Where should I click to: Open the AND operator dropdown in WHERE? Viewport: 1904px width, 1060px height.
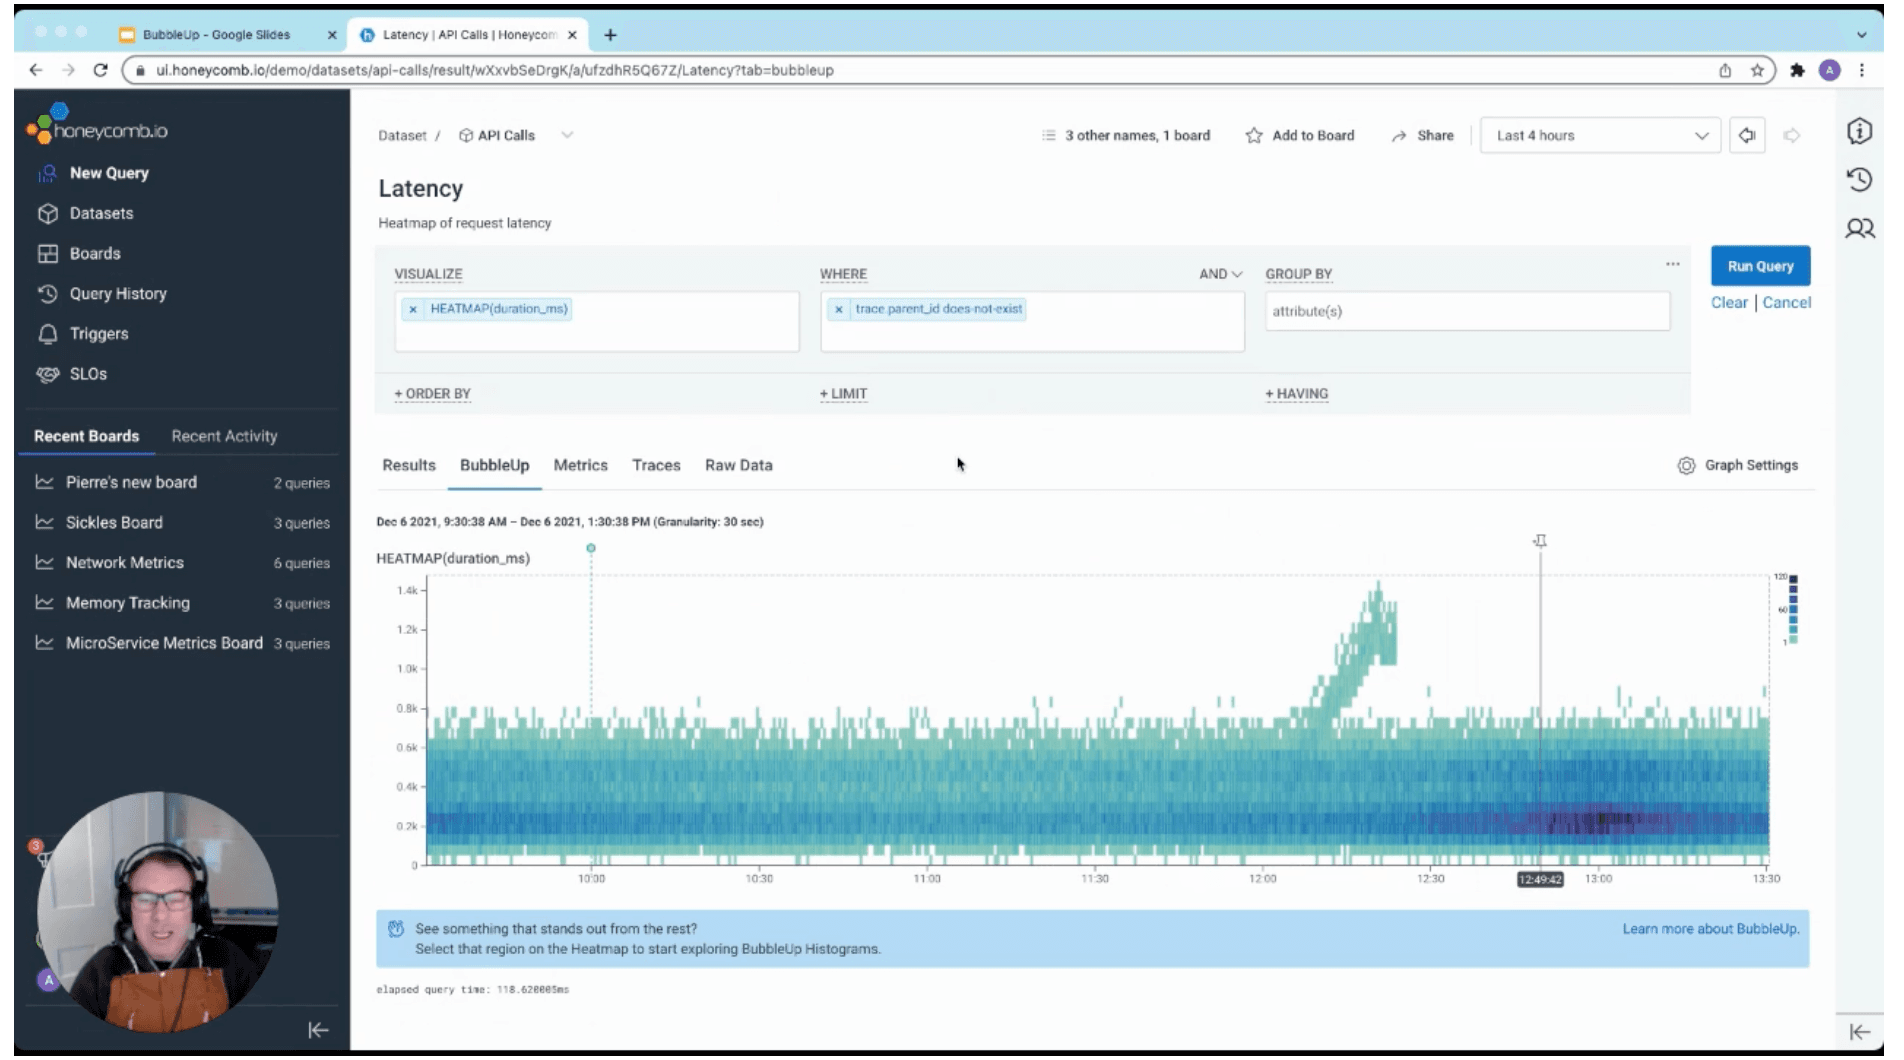1221,273
